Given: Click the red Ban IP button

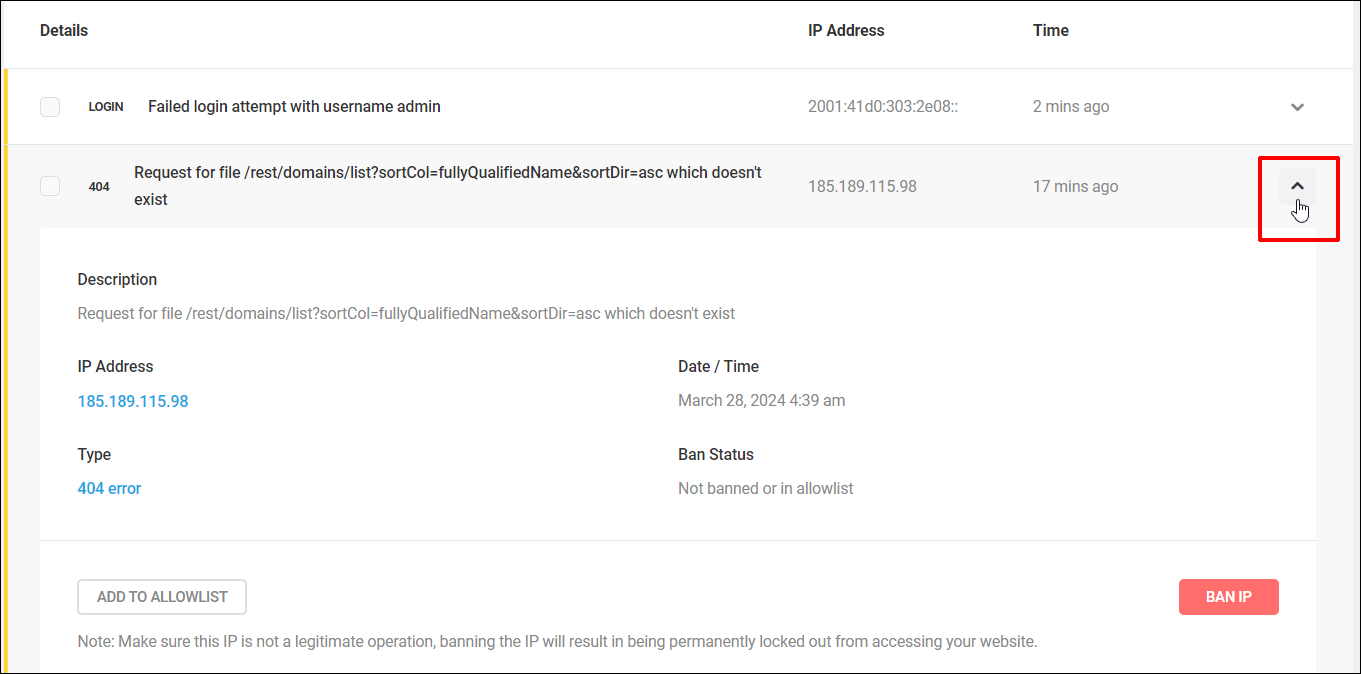Looking at the screenshot, I should [1229, 597].
